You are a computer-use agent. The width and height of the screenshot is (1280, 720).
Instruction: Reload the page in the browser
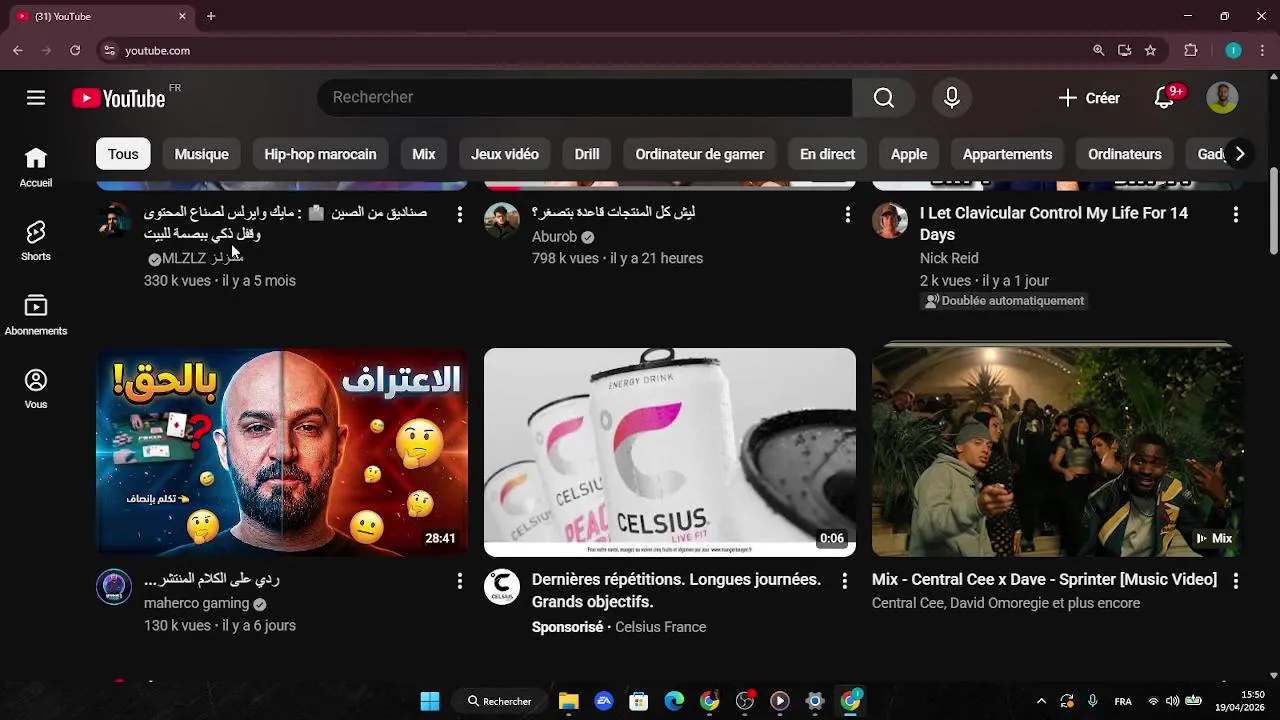click(x=75, y=50)
